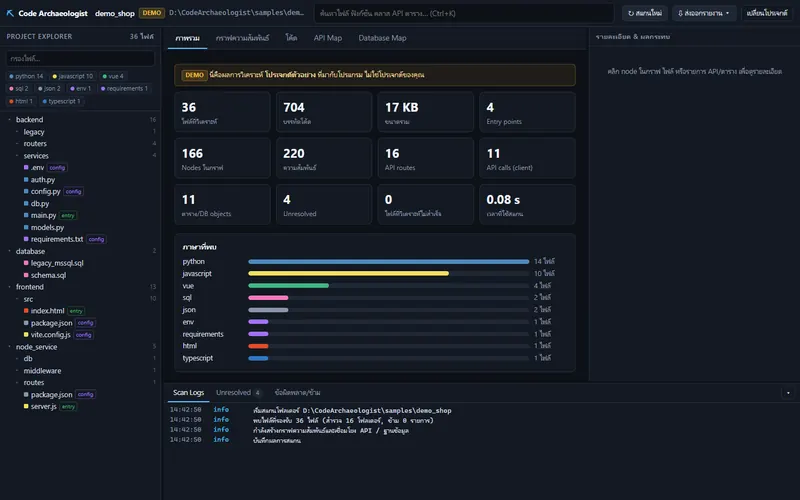The height and width of the screenshot is (500, 800).
Task: Collapse the frontend folder
Action: click(10, 287)
